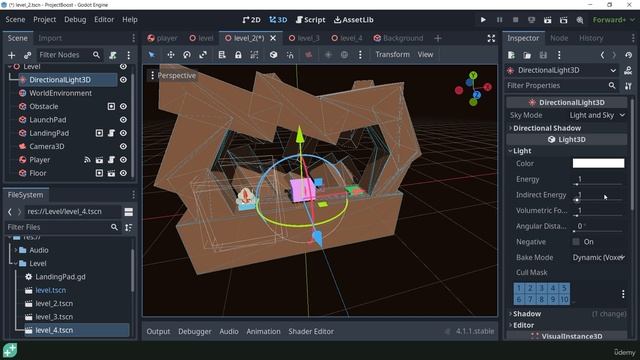Create a new resource in Inspector
This screenshot has height=360, width=640.
point(511,55)
